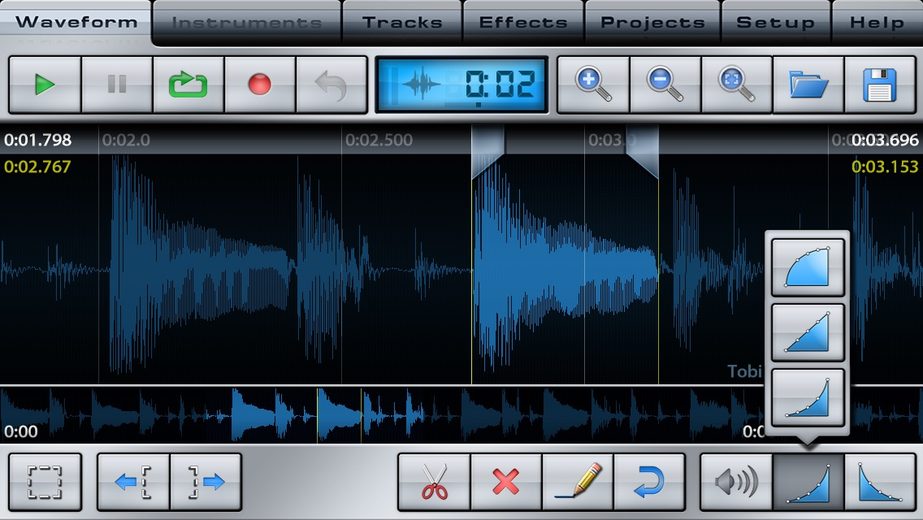Image resolution: width=923 pixels, height=520 pixels.
Task: Choose the exponential fade-in curve option
Action: (x=808, y=397)
